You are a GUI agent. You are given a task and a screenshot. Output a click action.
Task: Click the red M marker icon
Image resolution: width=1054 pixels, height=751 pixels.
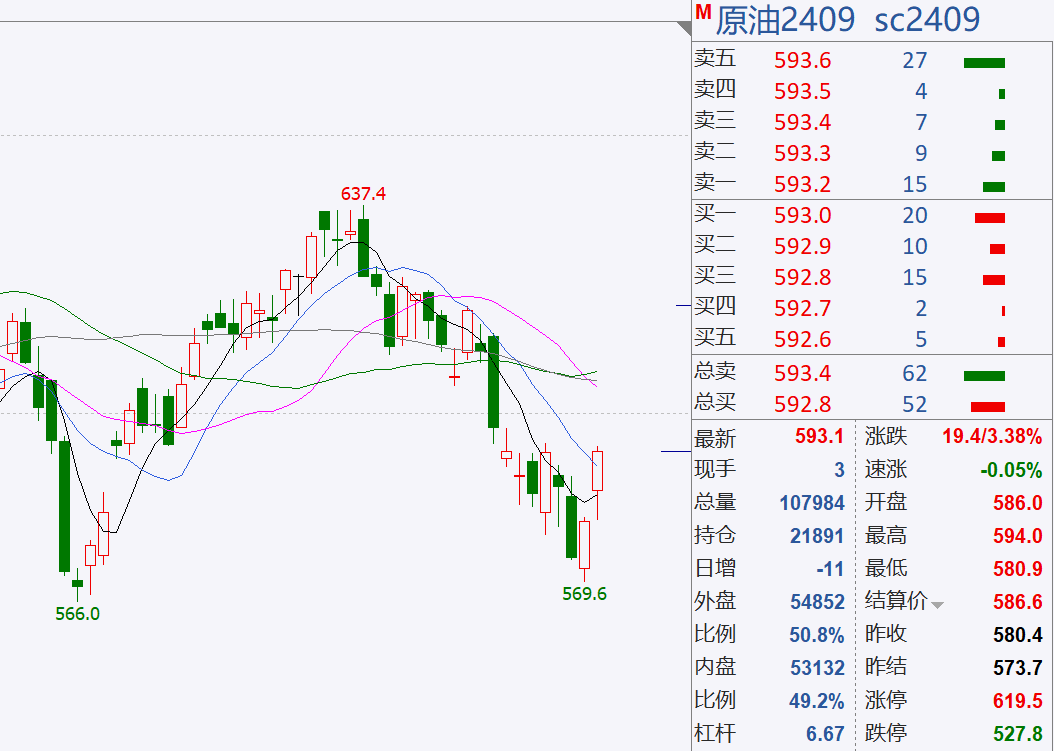[x=703, y=12]
